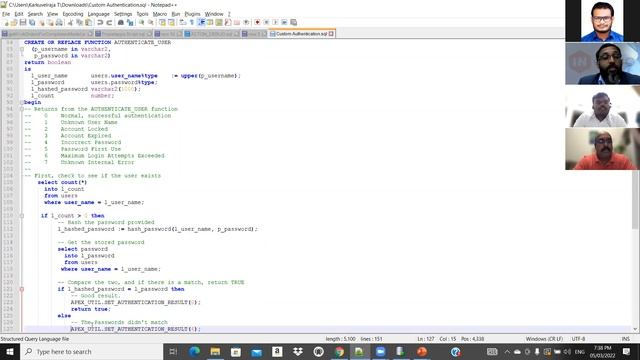Open the Replace toolbar icon
The height and width of the screenshot is (360, 640).
tap(130, 22)
